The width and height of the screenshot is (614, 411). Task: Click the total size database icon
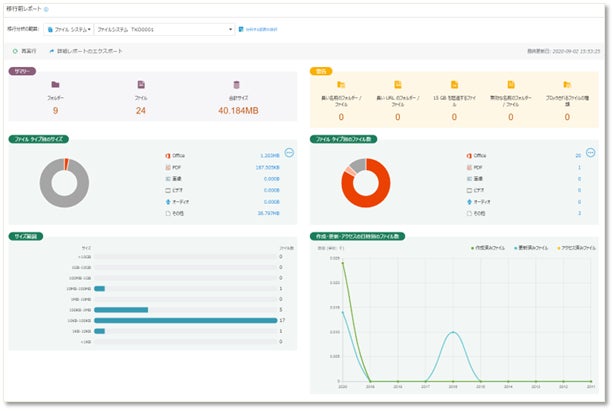[x=236, y=86]
